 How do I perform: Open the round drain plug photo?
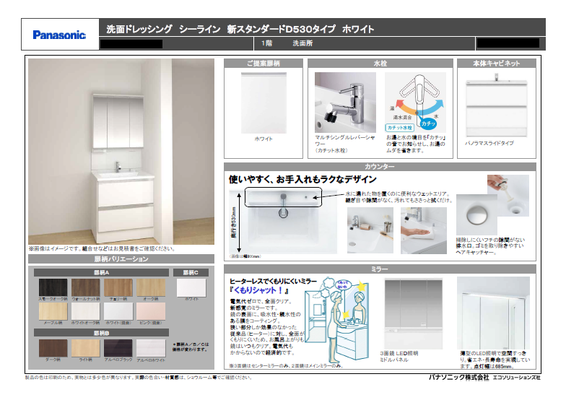pos(476,215)
